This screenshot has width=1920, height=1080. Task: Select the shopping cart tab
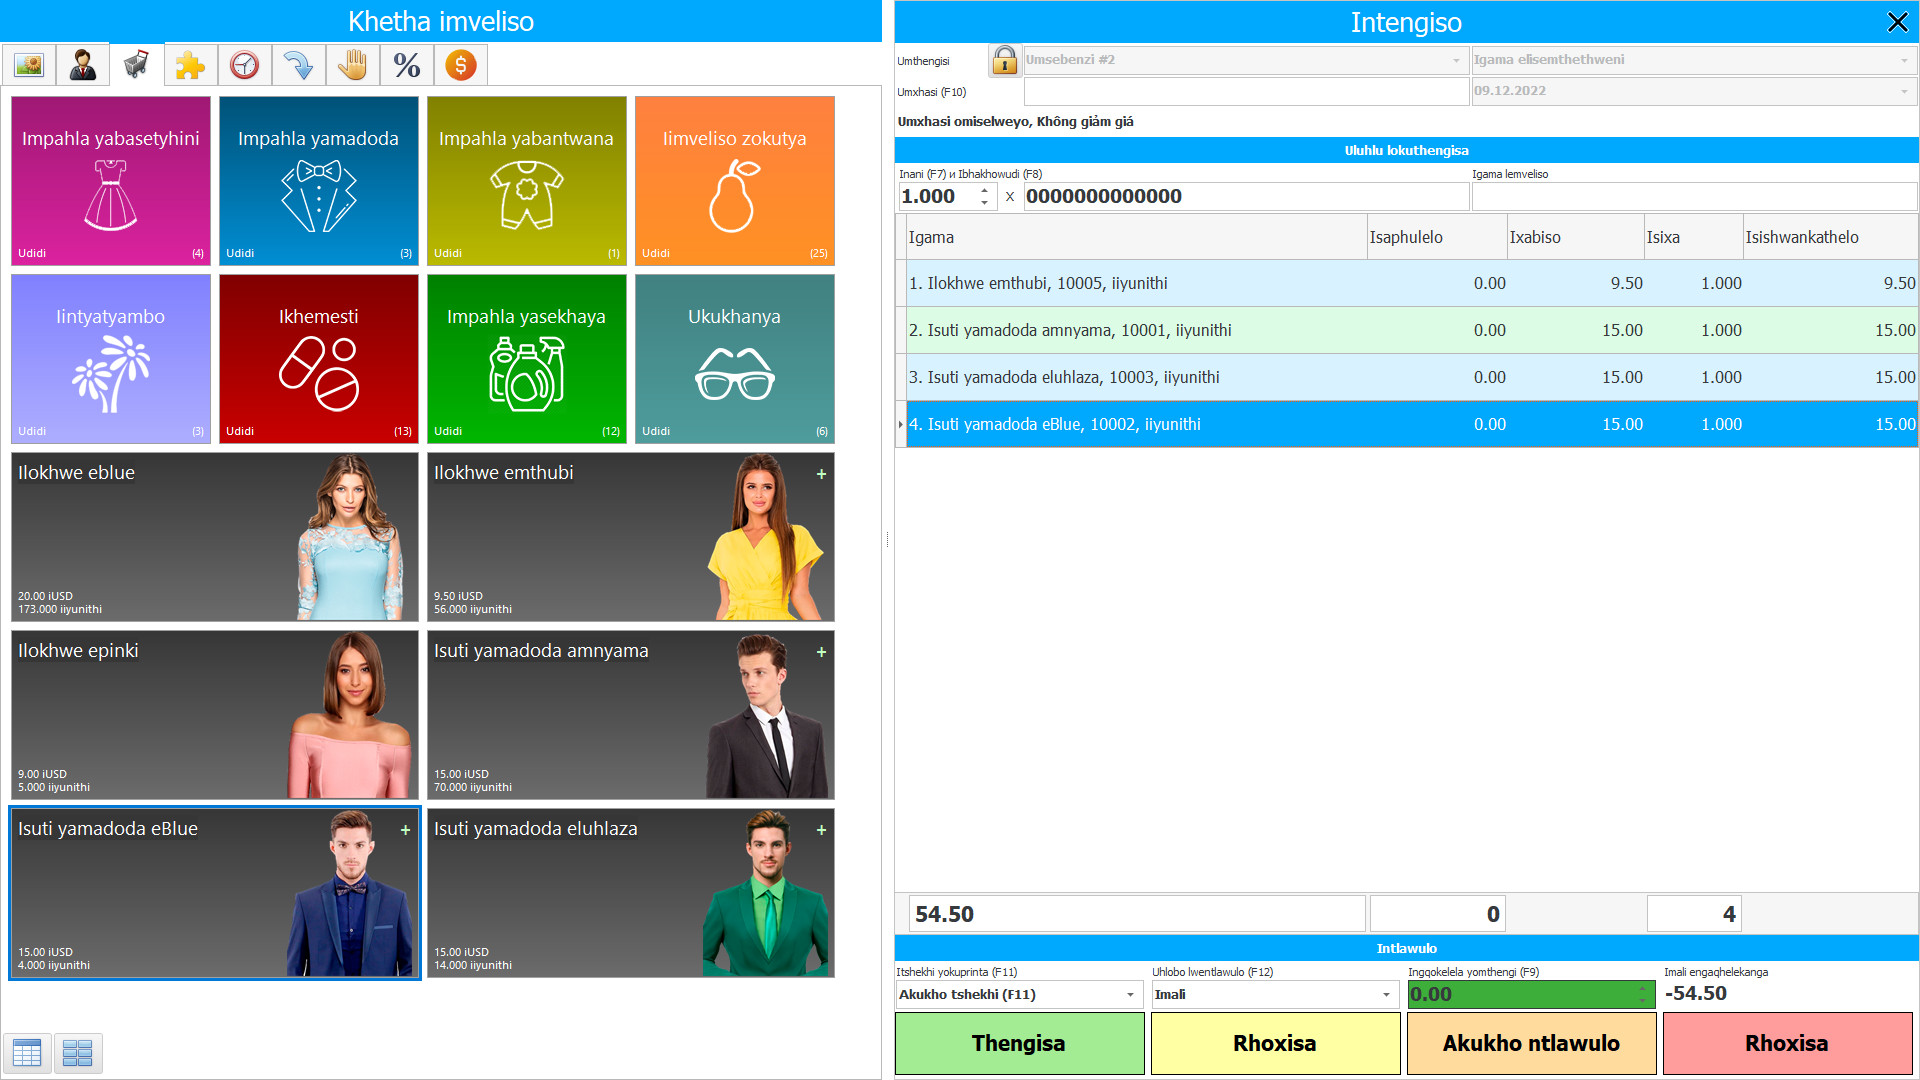[137, 66]
